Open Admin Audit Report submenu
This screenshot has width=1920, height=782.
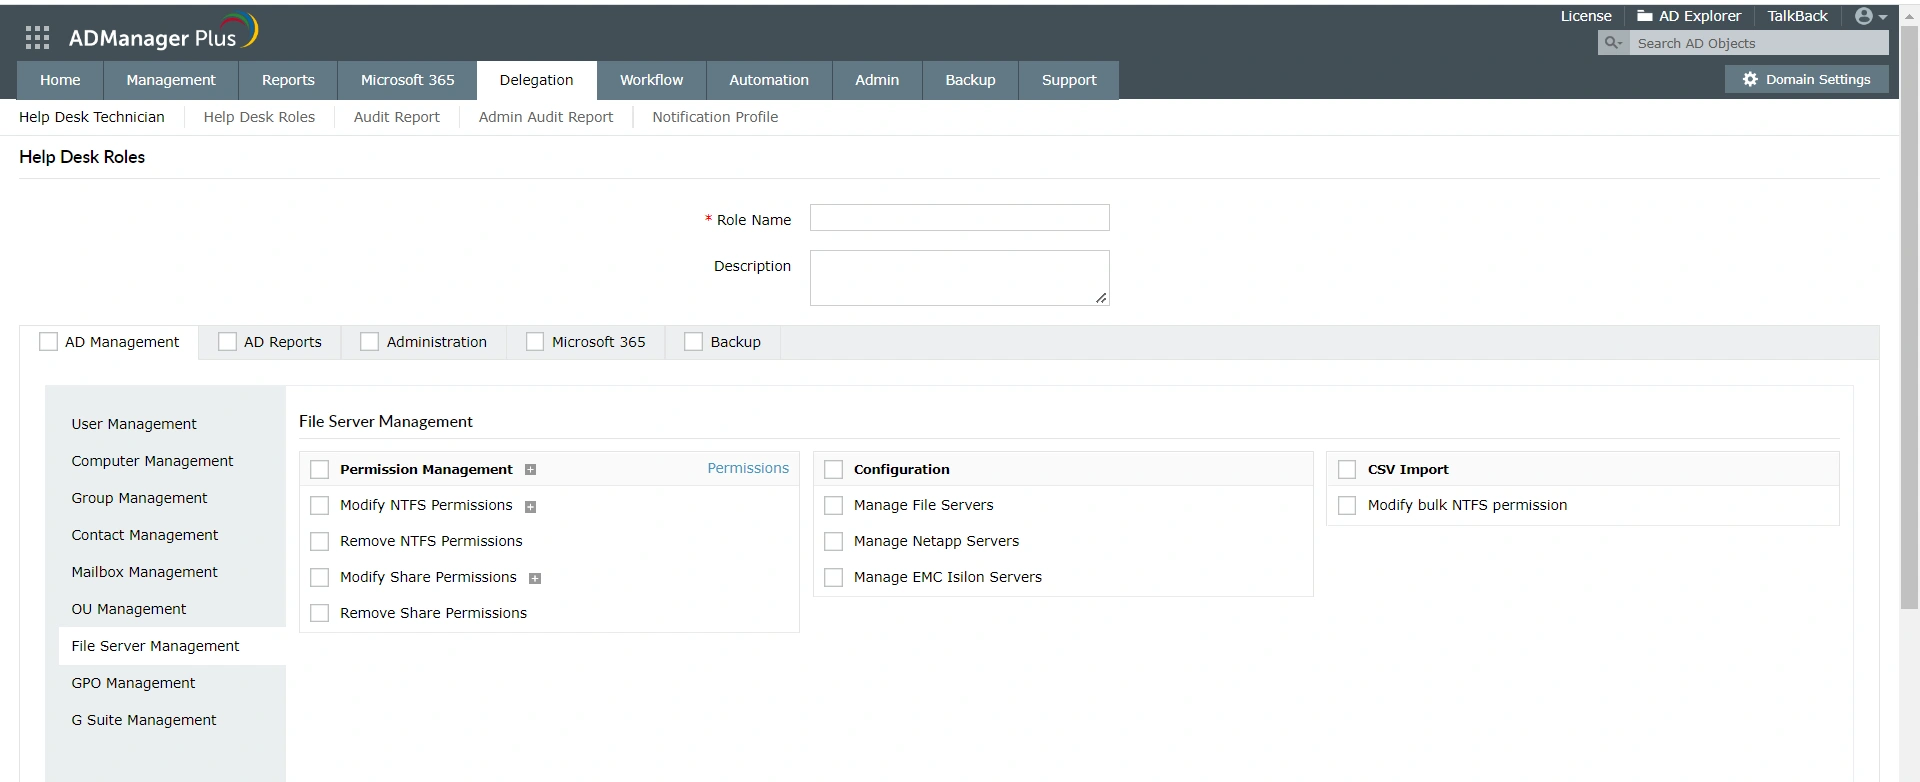pos(546,117)
